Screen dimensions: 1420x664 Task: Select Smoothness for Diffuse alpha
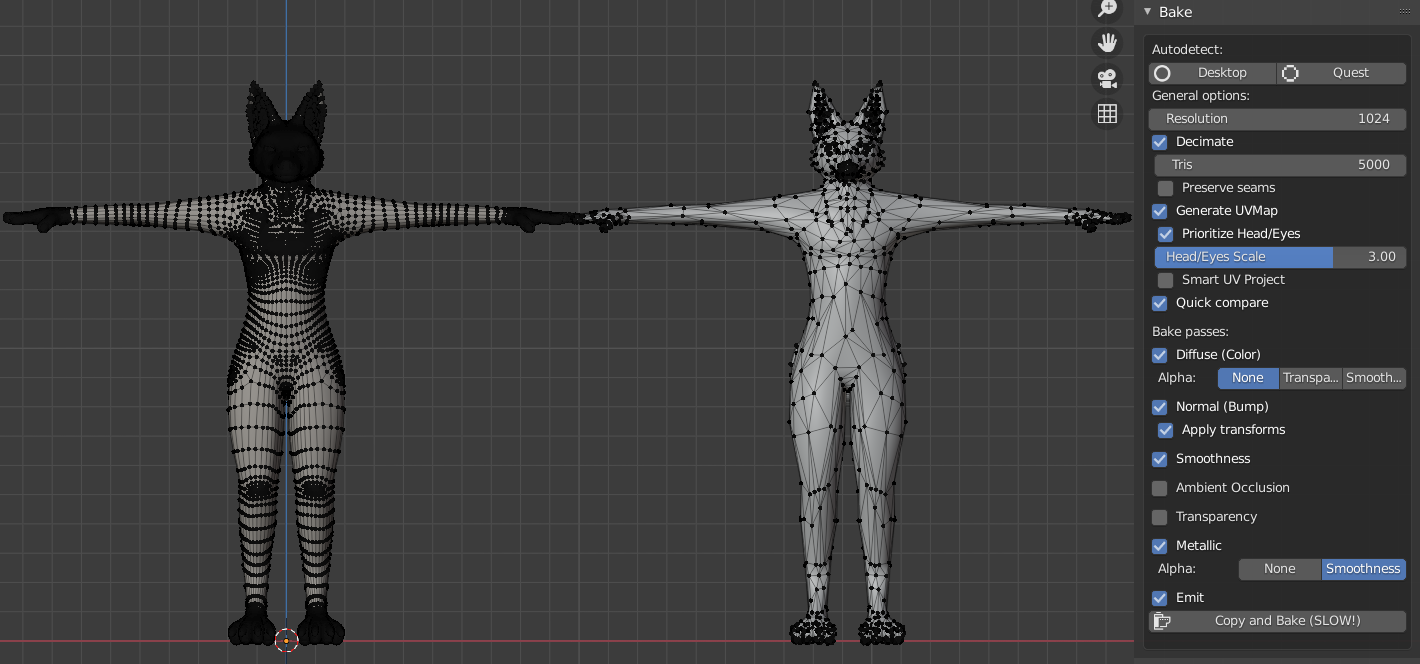(1374, 378)
